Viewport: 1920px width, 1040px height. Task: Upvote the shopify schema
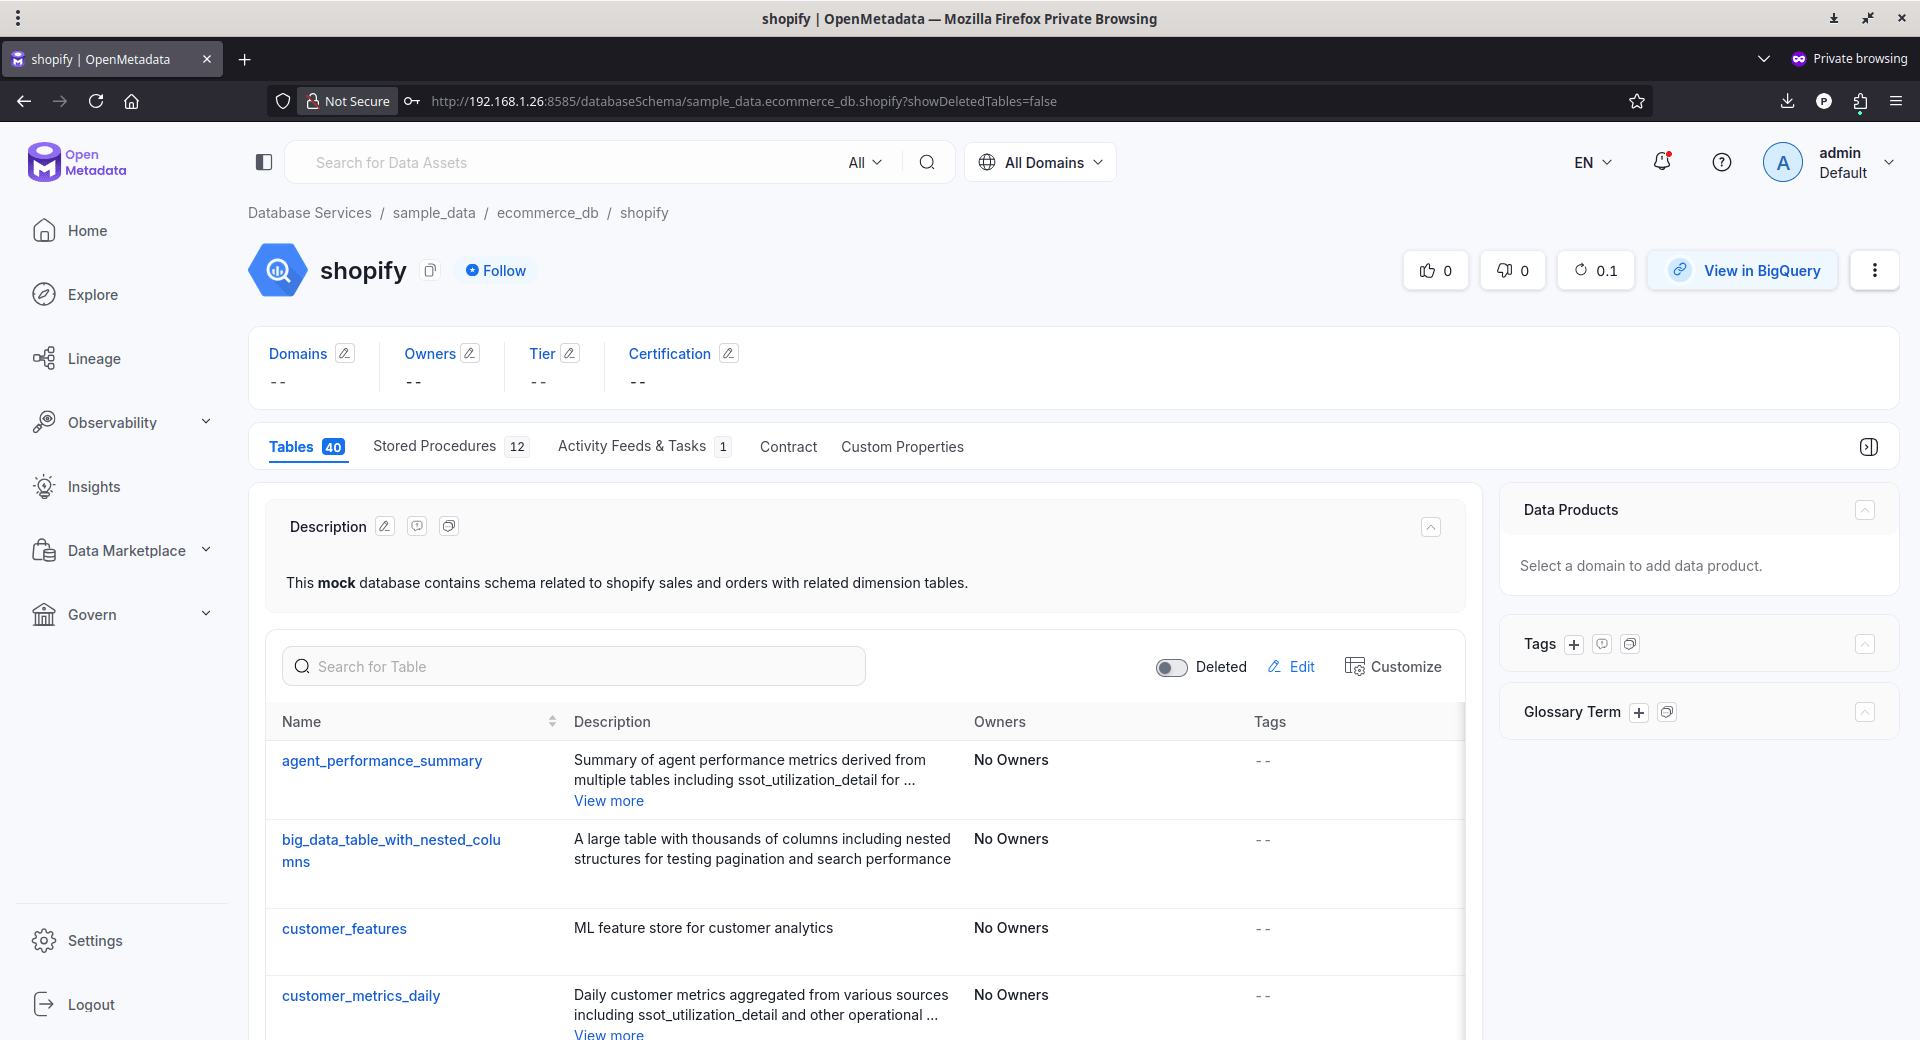1436,270
